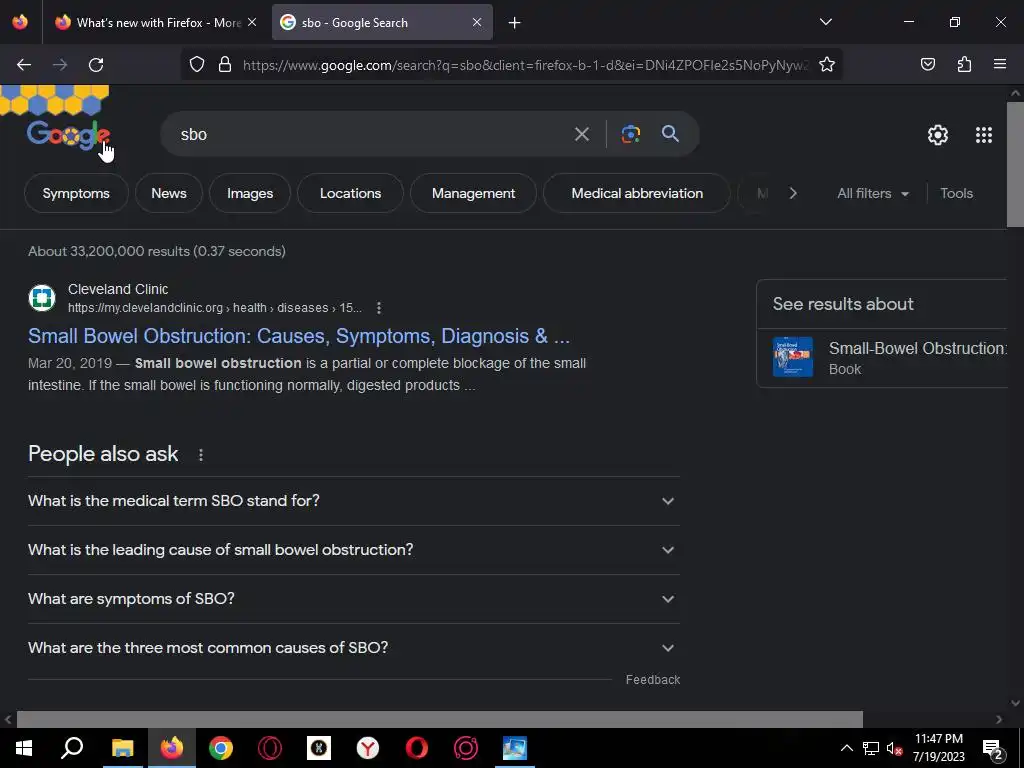Click the horizontal page scrollbar thumb

pyautogui.click(x=440, y=719)
